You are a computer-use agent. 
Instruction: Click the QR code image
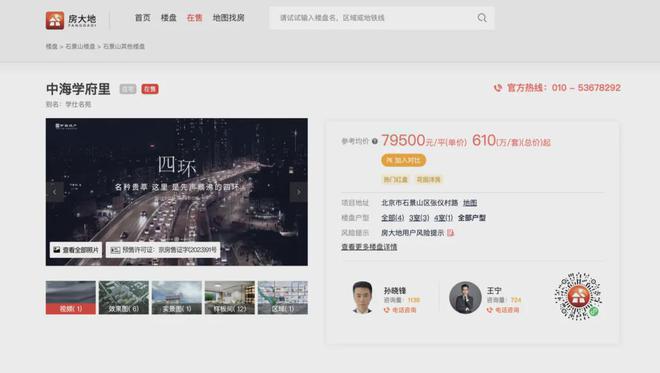tap(578, 296)
